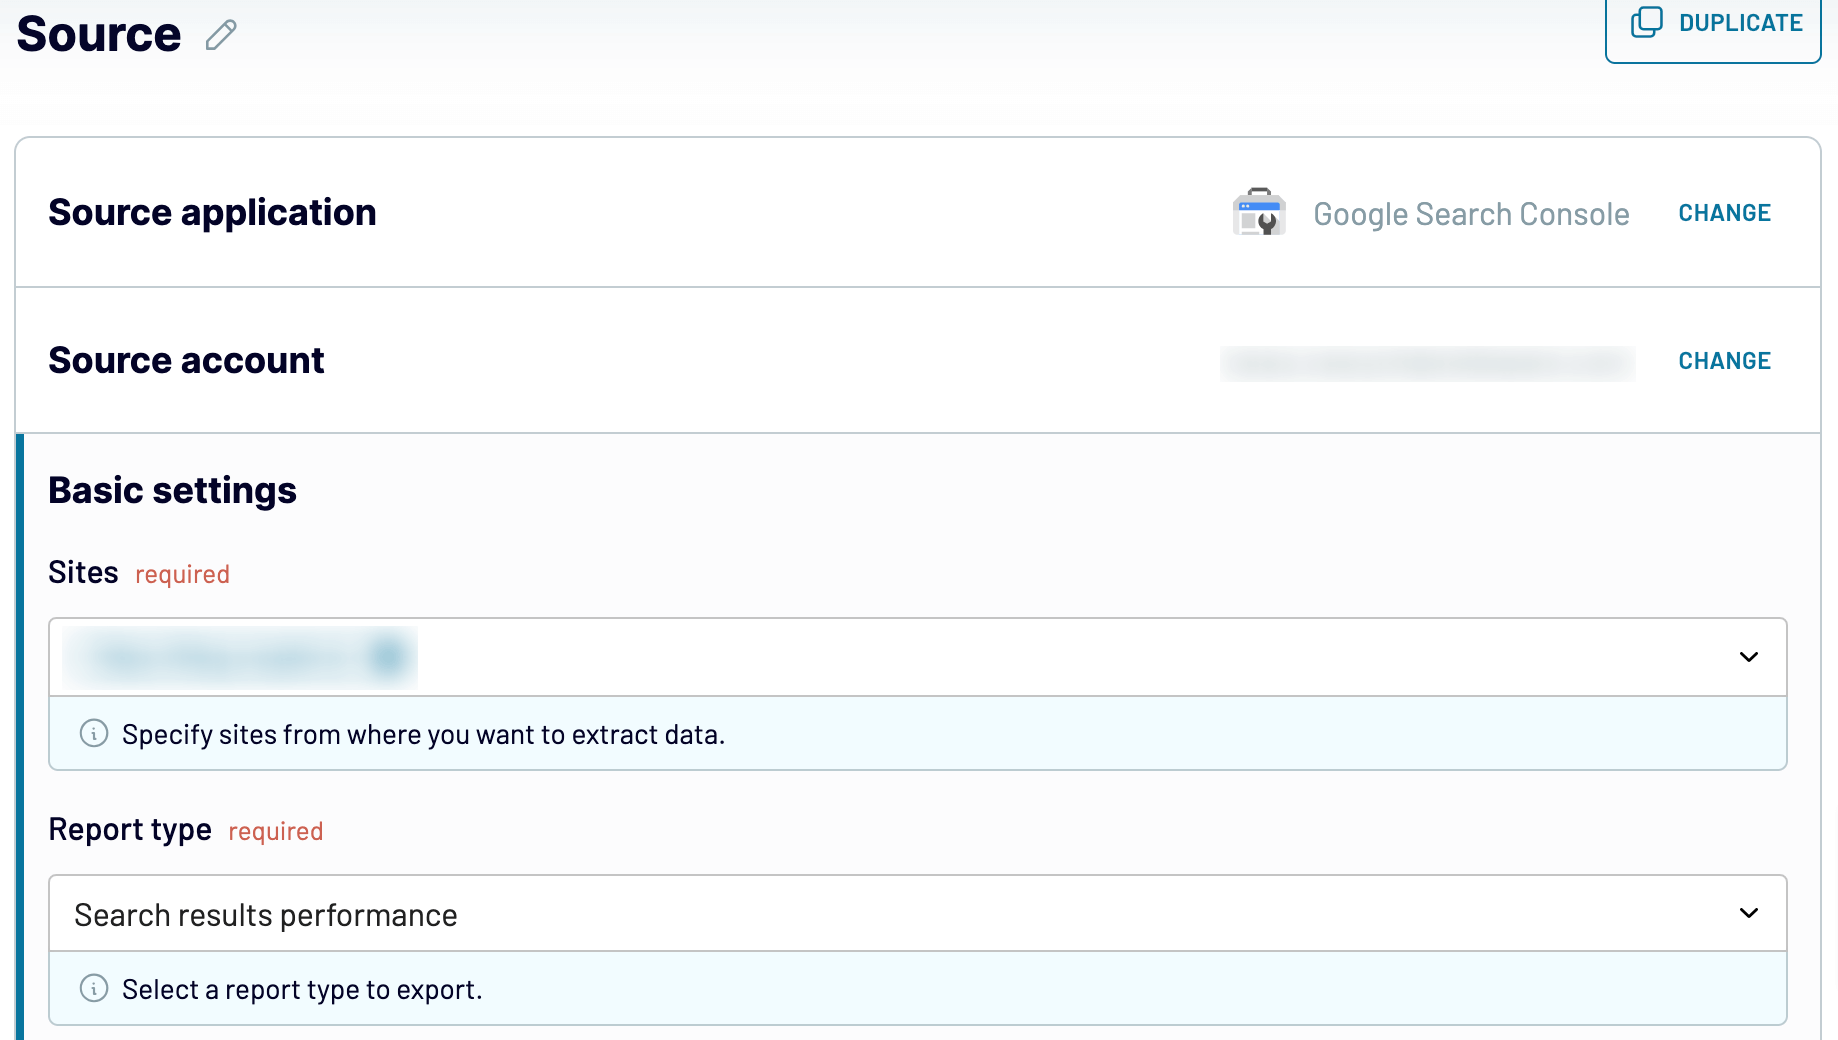Click the blurred source account value
Image resolution: width=1838 pixels, height=1040 pixels.
click(x=1427, y=363)
